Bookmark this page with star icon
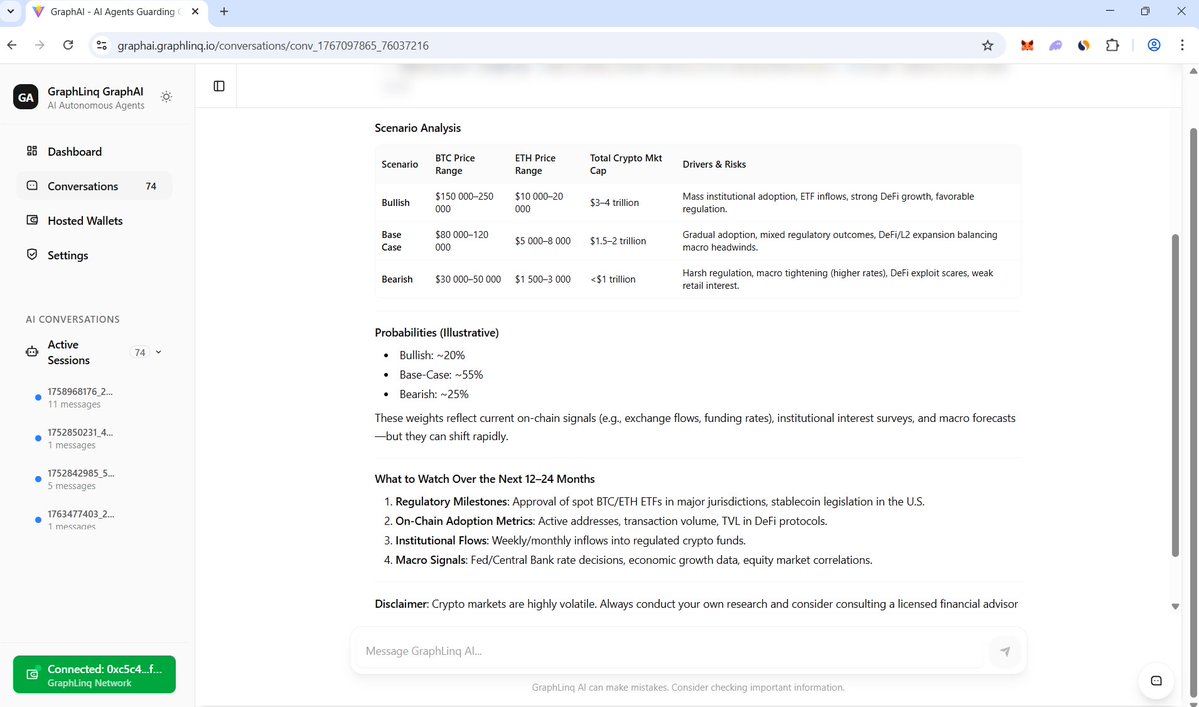The width and height of the screenshot is (1199, 707). click(987, 45)
